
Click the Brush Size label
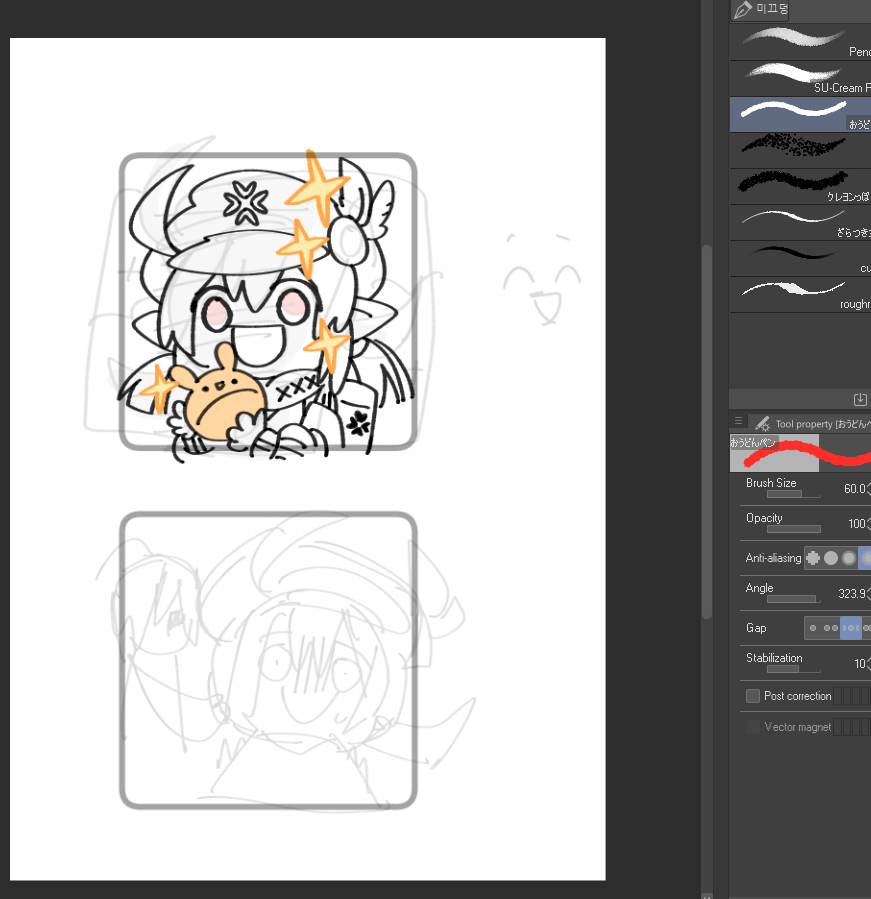point(771,483)
